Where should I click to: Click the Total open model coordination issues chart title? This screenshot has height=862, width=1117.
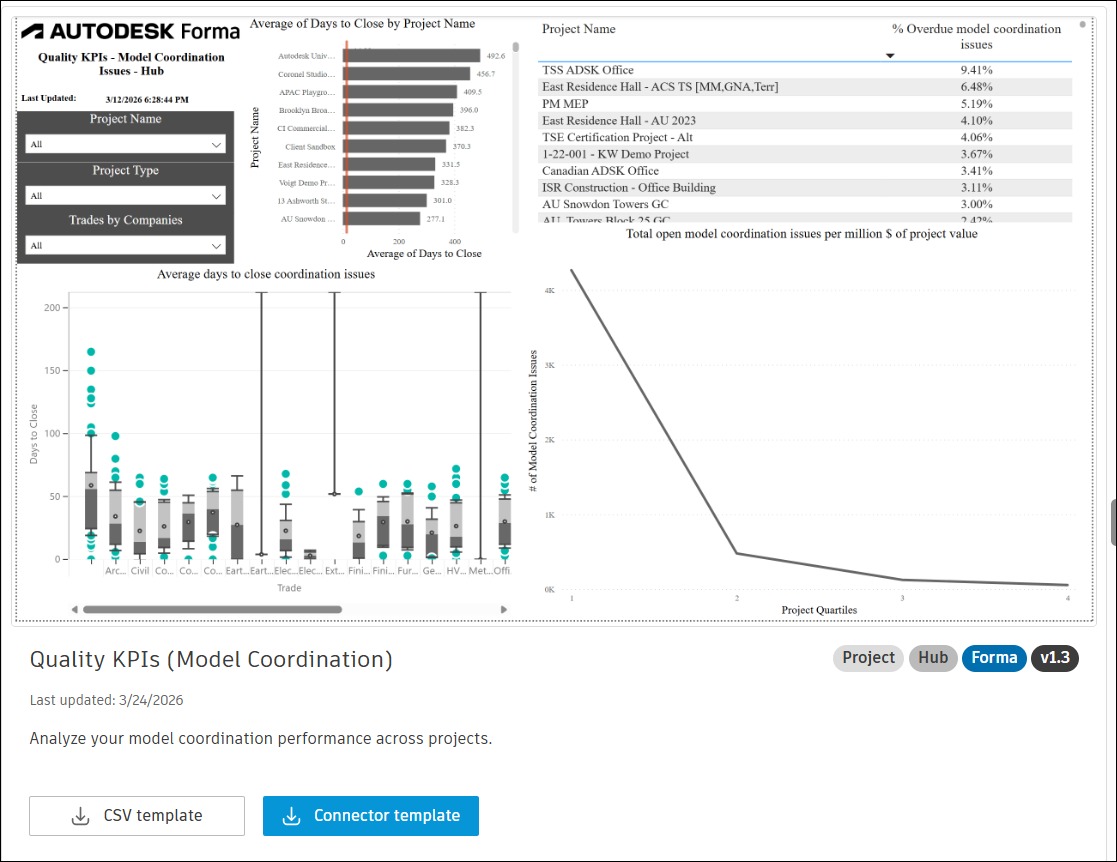[x=801, y=234]
